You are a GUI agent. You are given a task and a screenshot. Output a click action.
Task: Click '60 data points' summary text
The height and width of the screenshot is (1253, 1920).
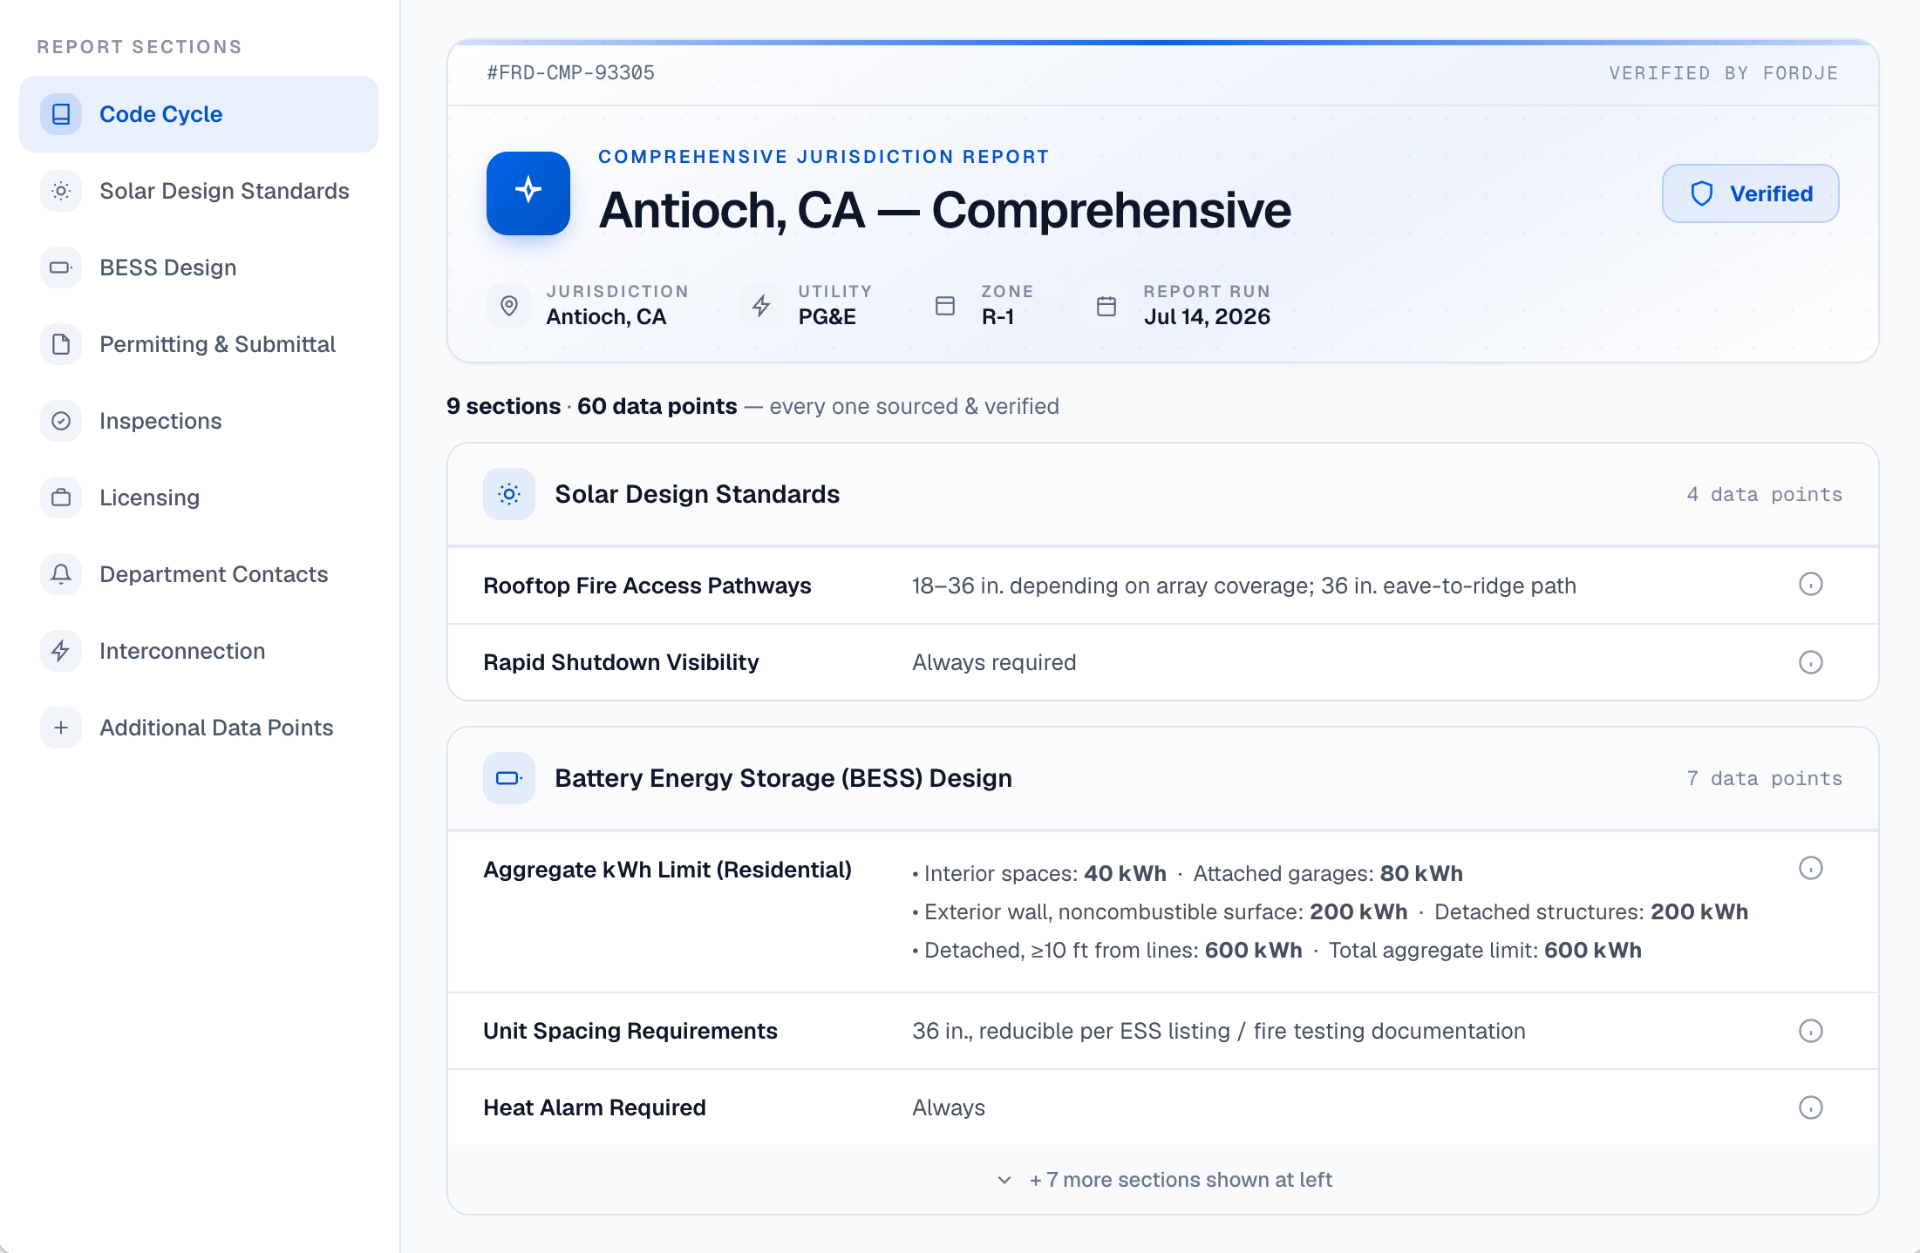657,406
